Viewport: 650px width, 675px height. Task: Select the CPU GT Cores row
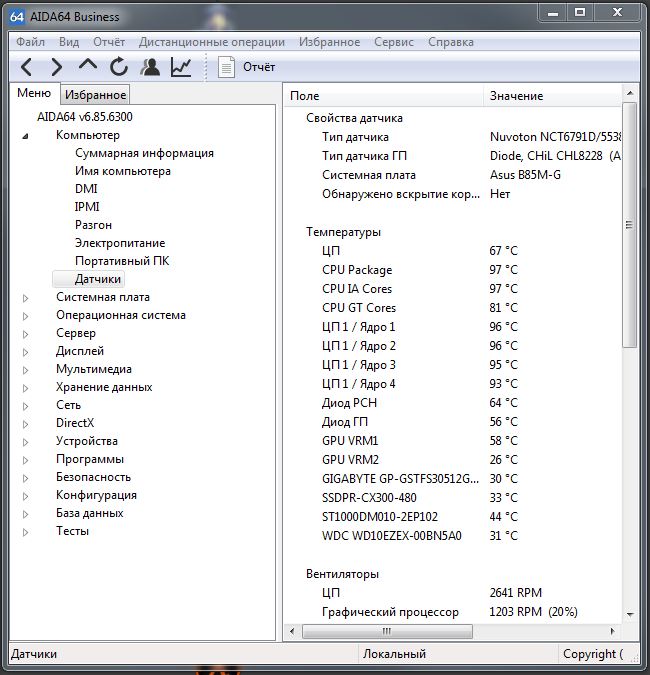point(452,308)
